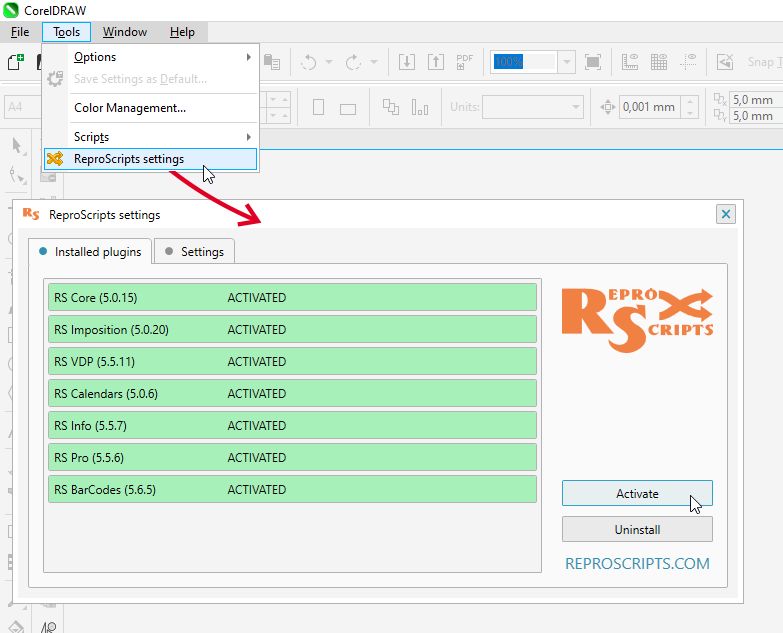Select the Pick tool in toolbox
The image size is (783, 633).
(x=17, y=146)
